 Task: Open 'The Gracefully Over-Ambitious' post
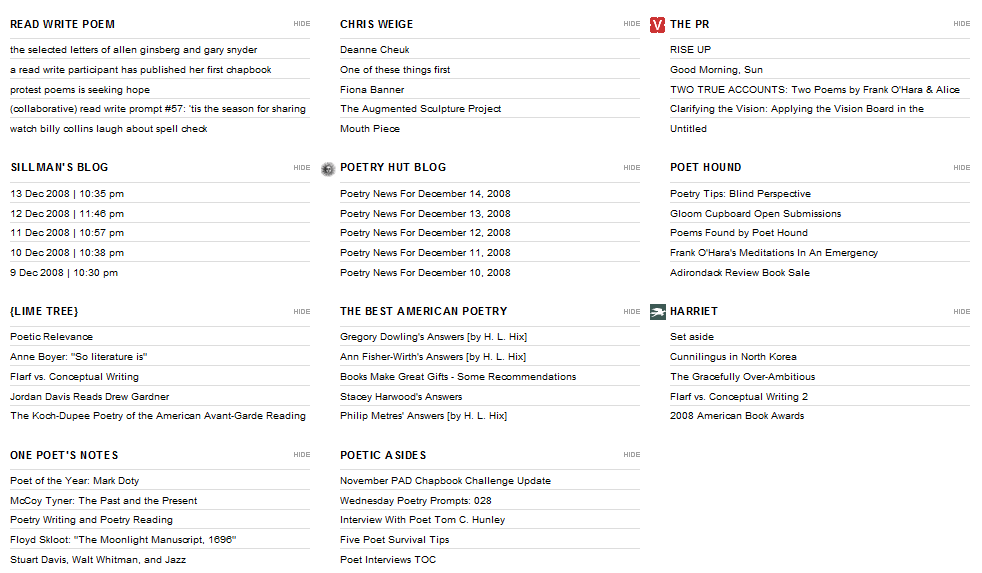(x=743, y=376)
